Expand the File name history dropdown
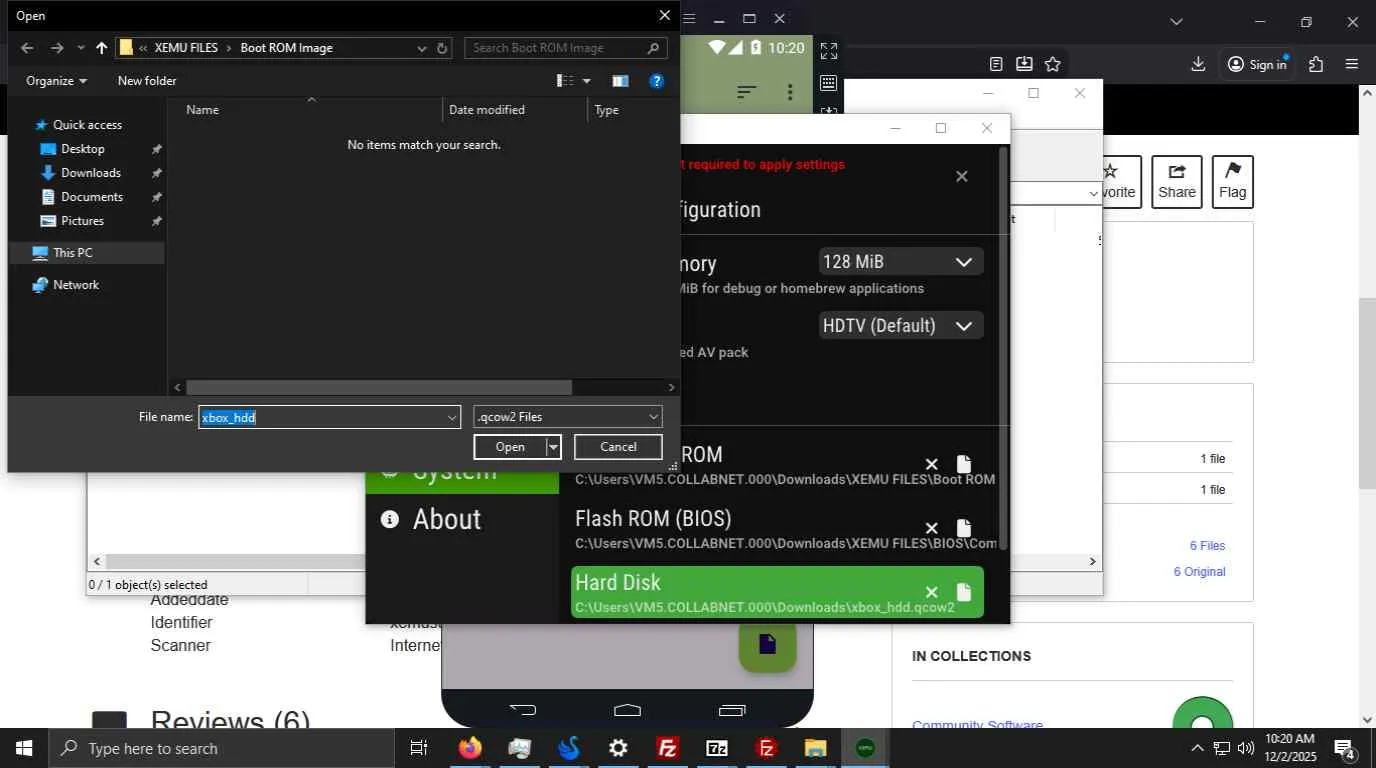1376x768 pixels. [452, 418]
